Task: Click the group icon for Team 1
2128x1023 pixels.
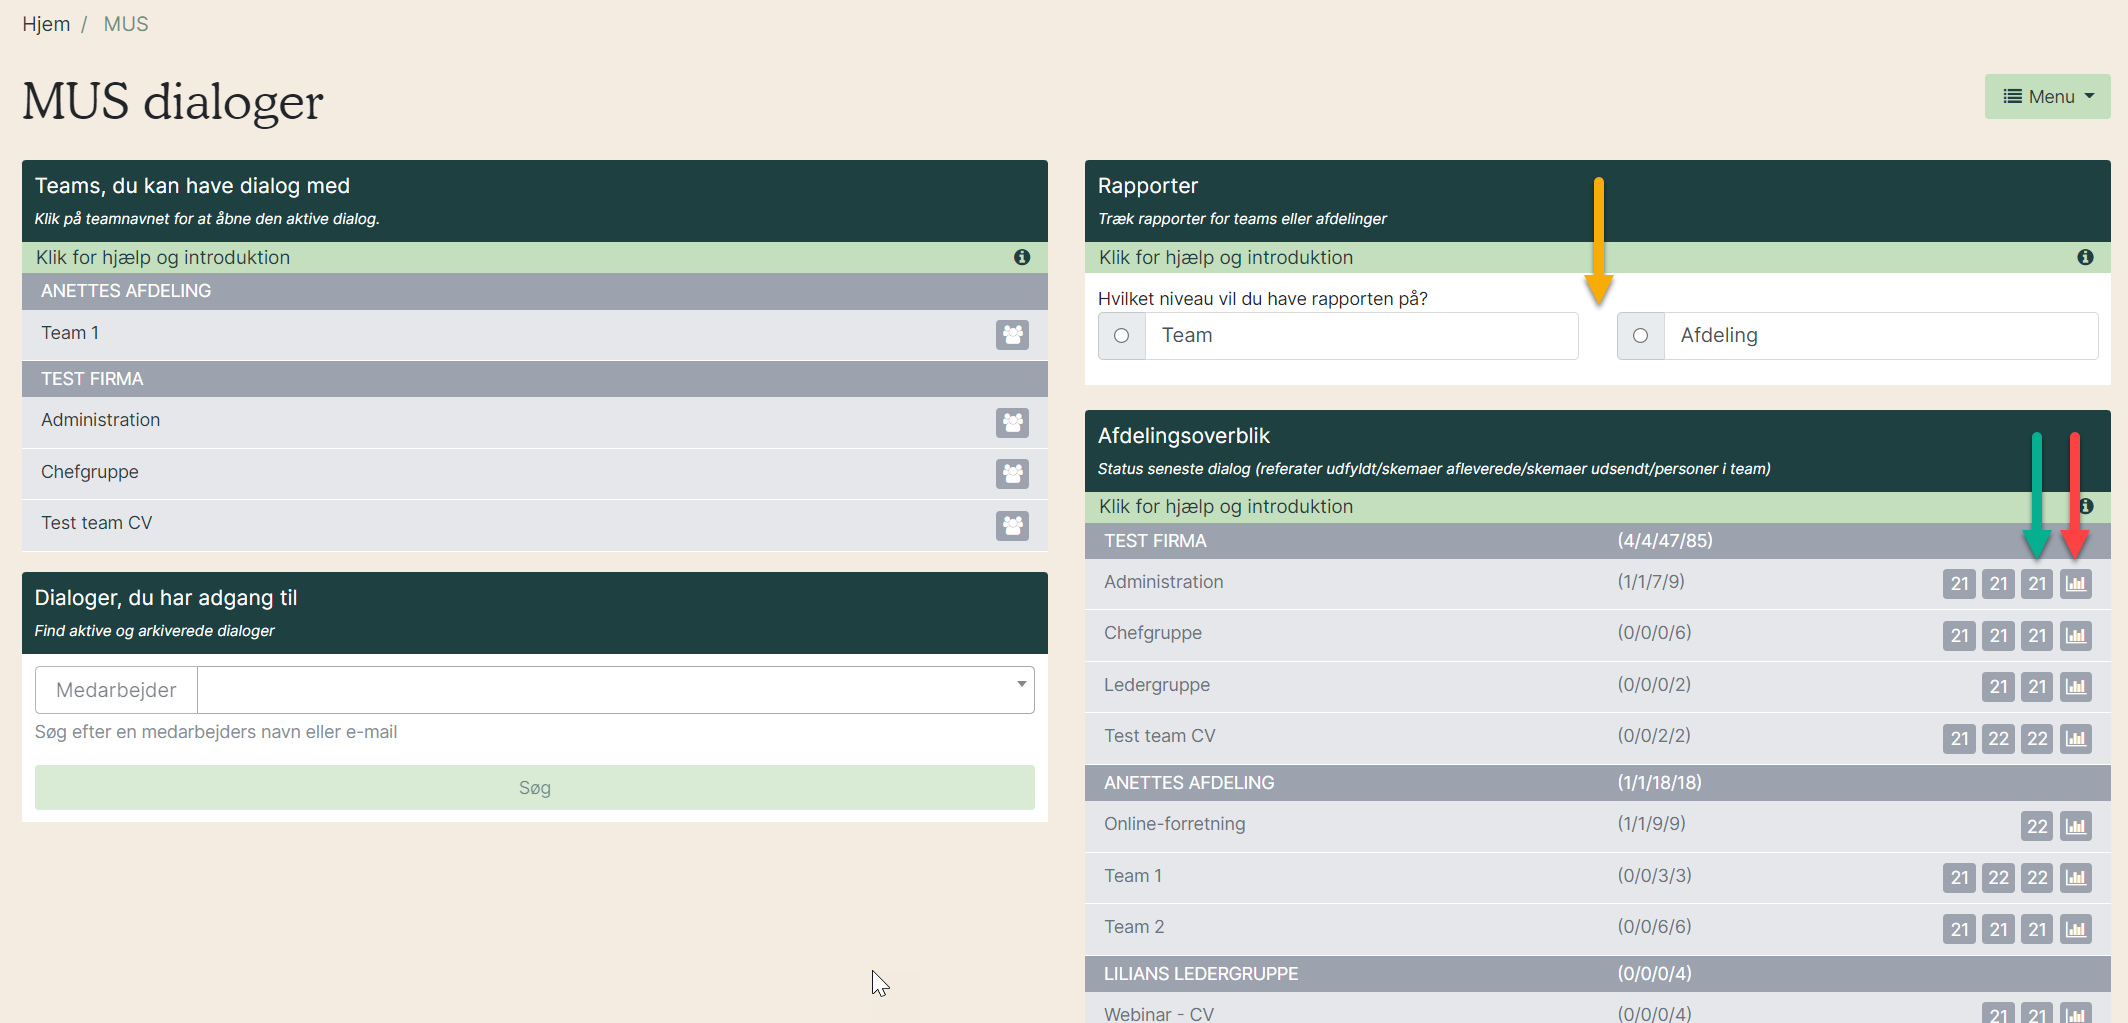Action: [1012, 335]
